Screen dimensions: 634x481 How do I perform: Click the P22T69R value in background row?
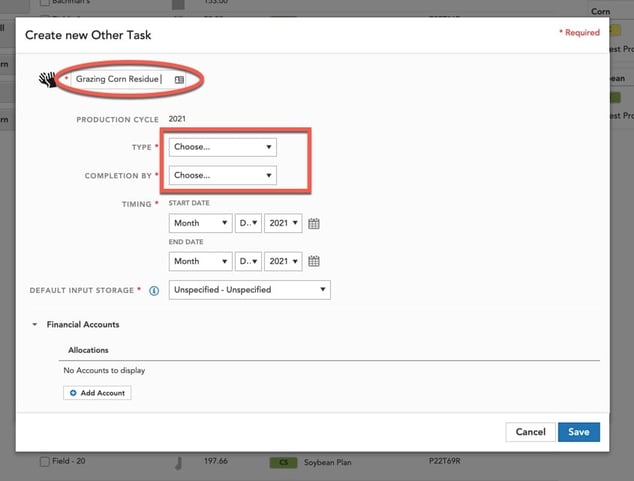(444, 461)
